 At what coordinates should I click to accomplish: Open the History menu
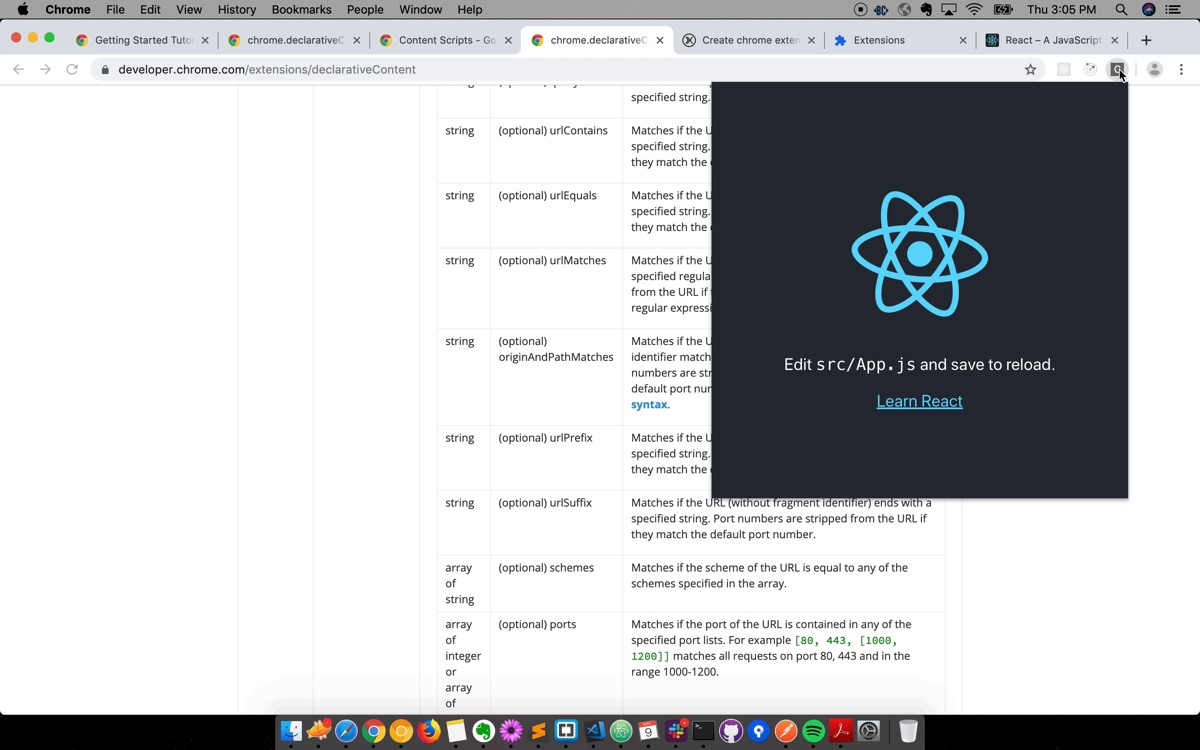(x=237, y=10)
